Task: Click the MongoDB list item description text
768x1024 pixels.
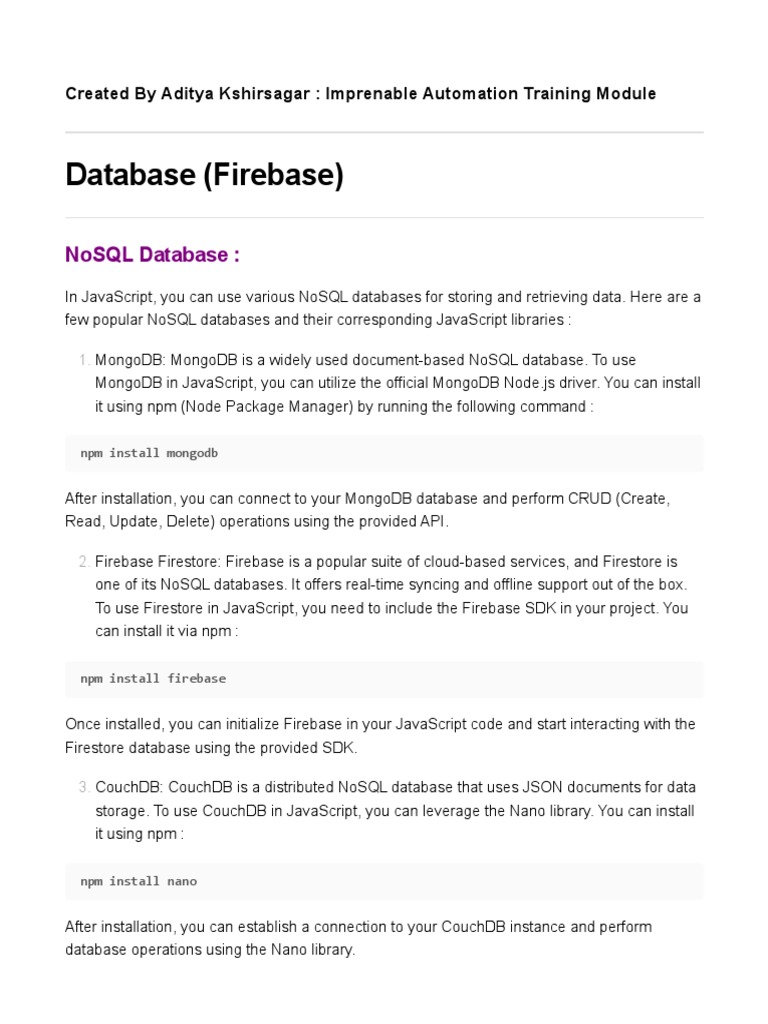Action: (x=397, y=383)
